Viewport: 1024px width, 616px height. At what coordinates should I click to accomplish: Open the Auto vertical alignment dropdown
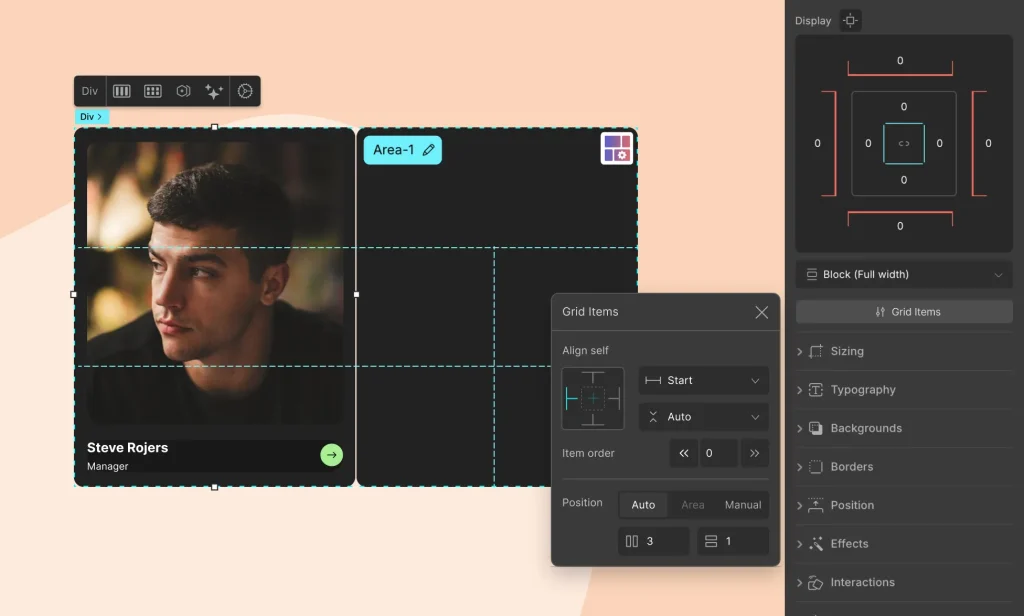coord(703,417)
